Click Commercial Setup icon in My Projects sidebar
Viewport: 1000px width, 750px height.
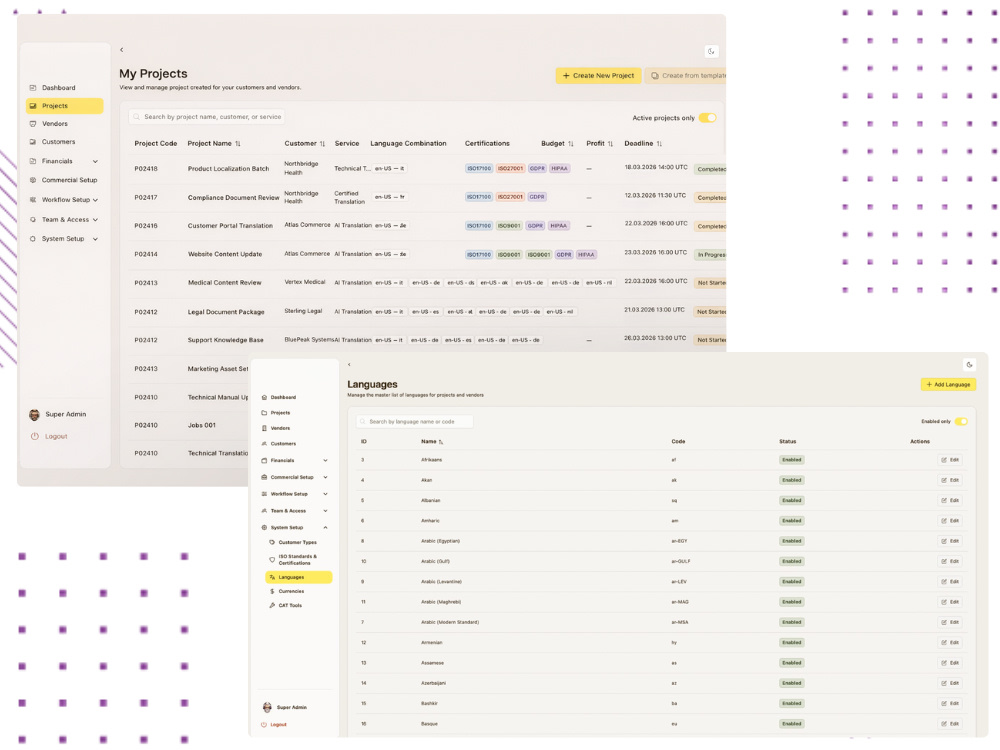(33, 180)
